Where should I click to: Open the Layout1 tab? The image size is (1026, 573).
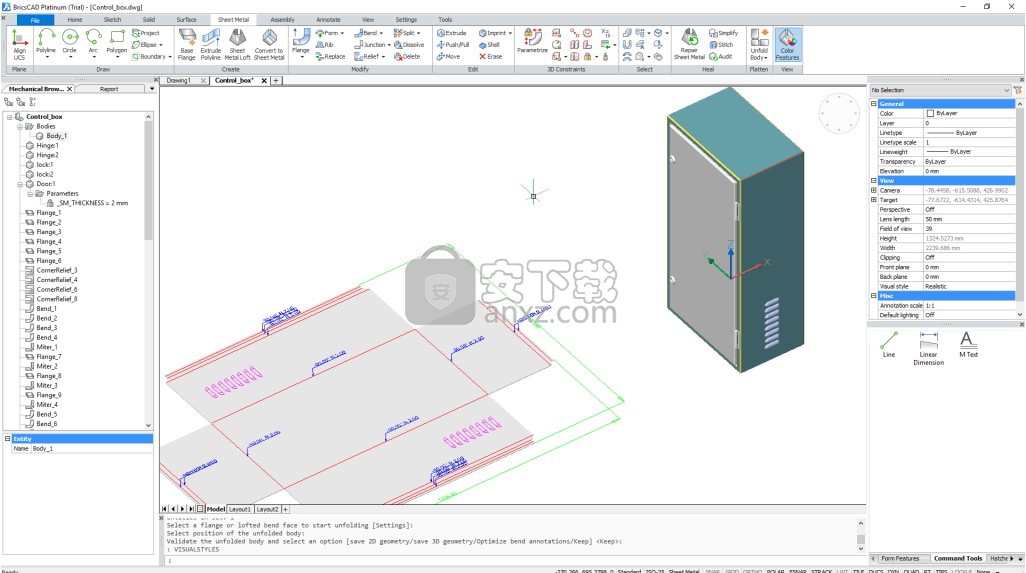click(239, 509)
